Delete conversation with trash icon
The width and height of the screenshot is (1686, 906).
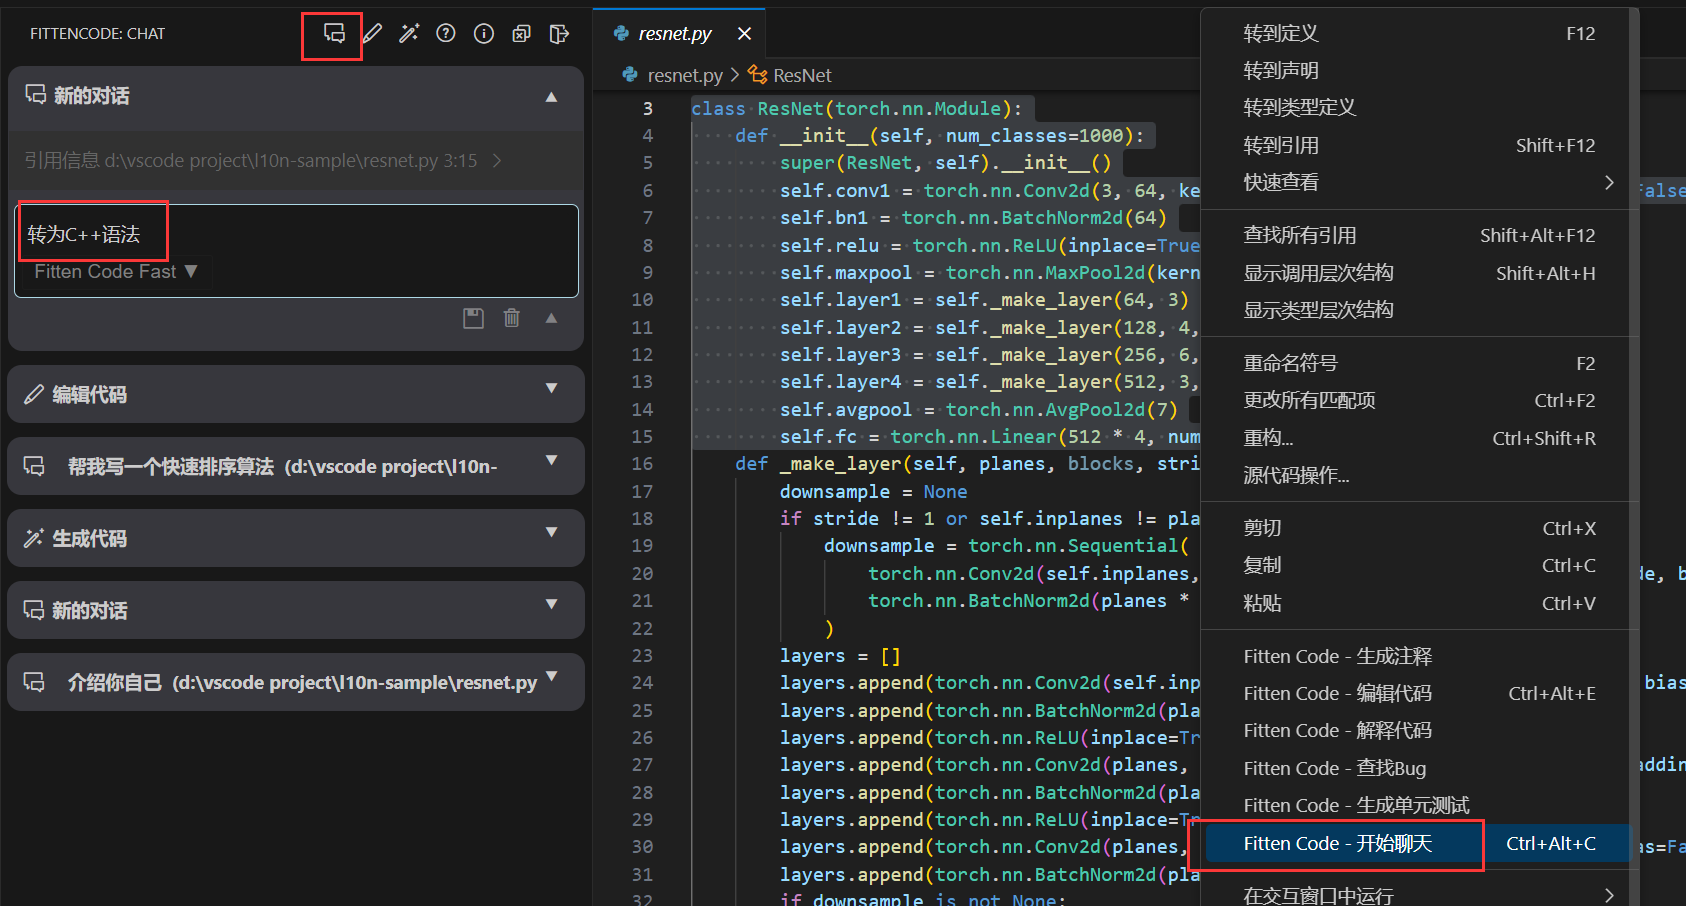pyautogui.click(x=512, y=318)
